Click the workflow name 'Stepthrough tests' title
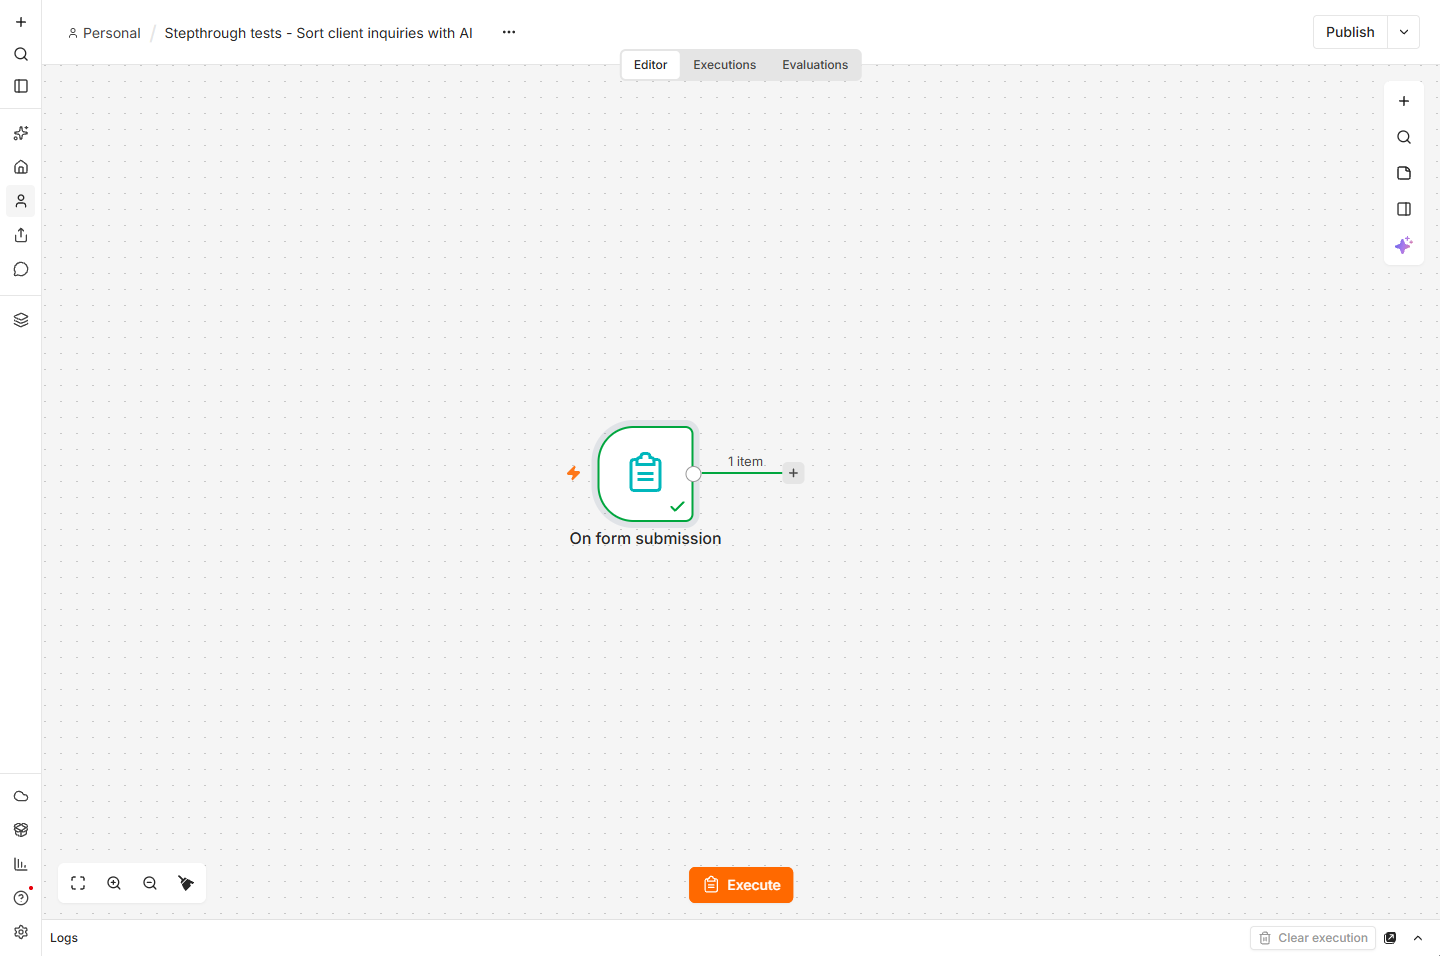The height and width of the screenshot is (956, 1440). (x=318, y=33)
